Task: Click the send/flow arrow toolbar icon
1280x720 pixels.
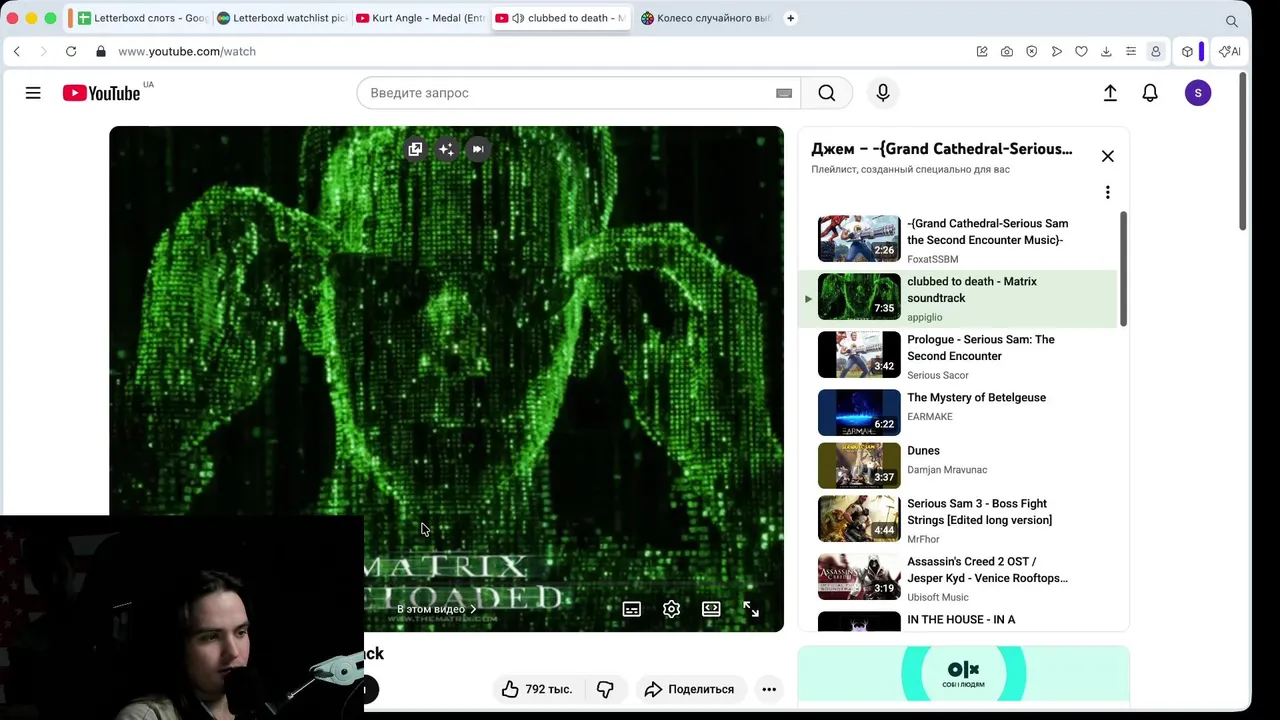Action: [x=1057, y=51]
